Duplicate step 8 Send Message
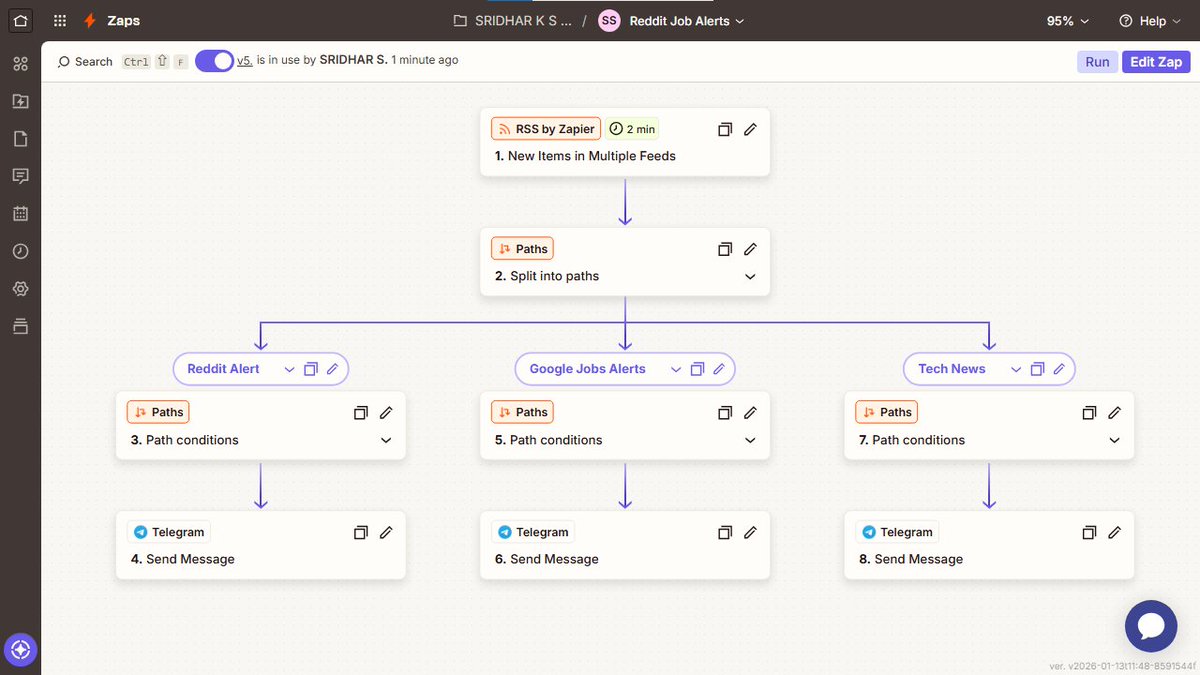The height and width of the screenshot is (675, 1200). pos(1089,533)
